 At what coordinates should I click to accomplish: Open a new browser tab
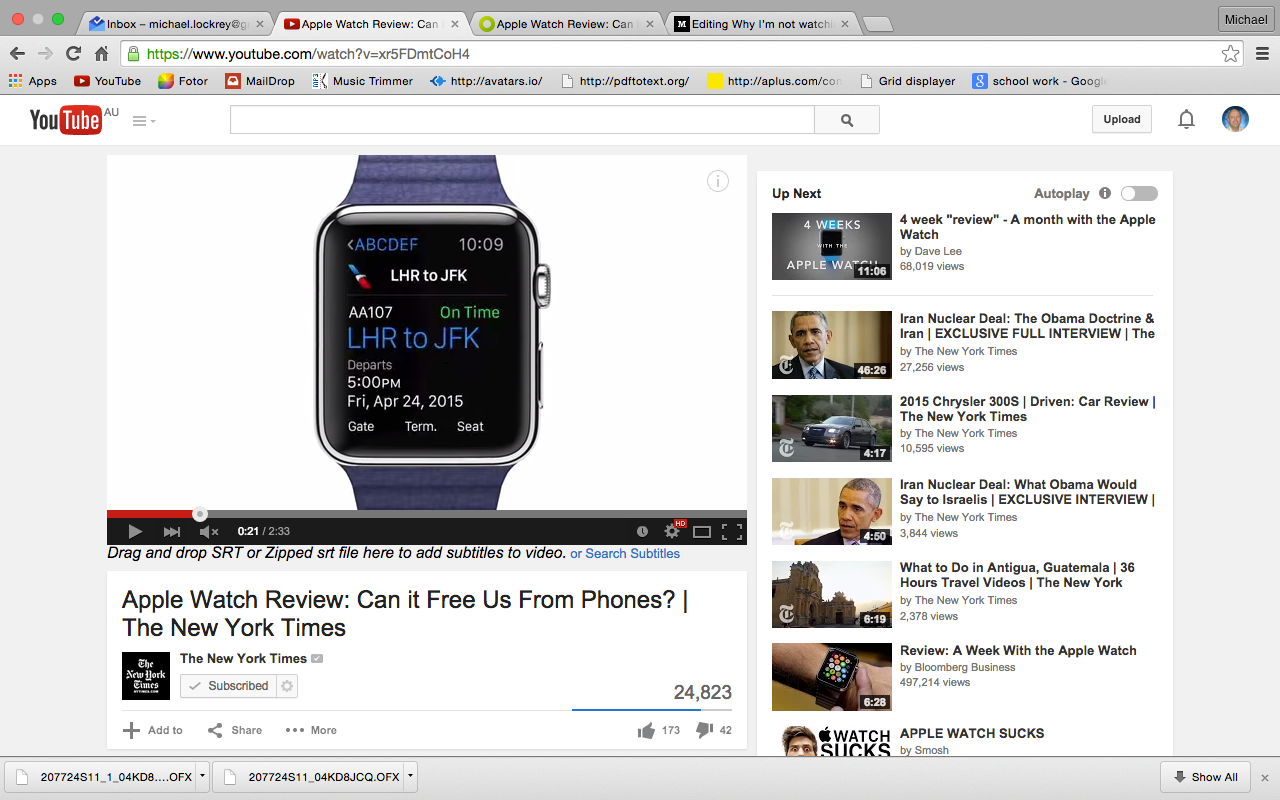click(878, 24)
